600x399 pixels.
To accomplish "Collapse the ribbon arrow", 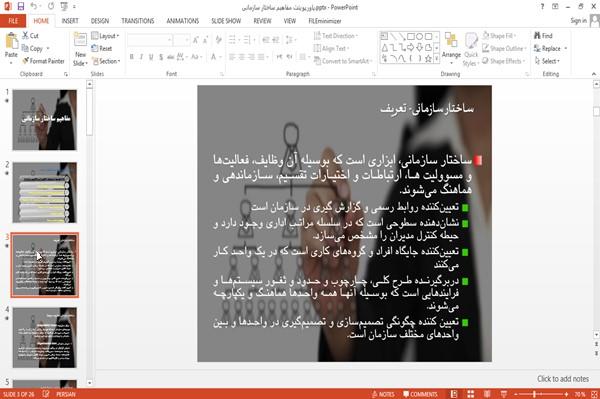I will click(593, 74).
